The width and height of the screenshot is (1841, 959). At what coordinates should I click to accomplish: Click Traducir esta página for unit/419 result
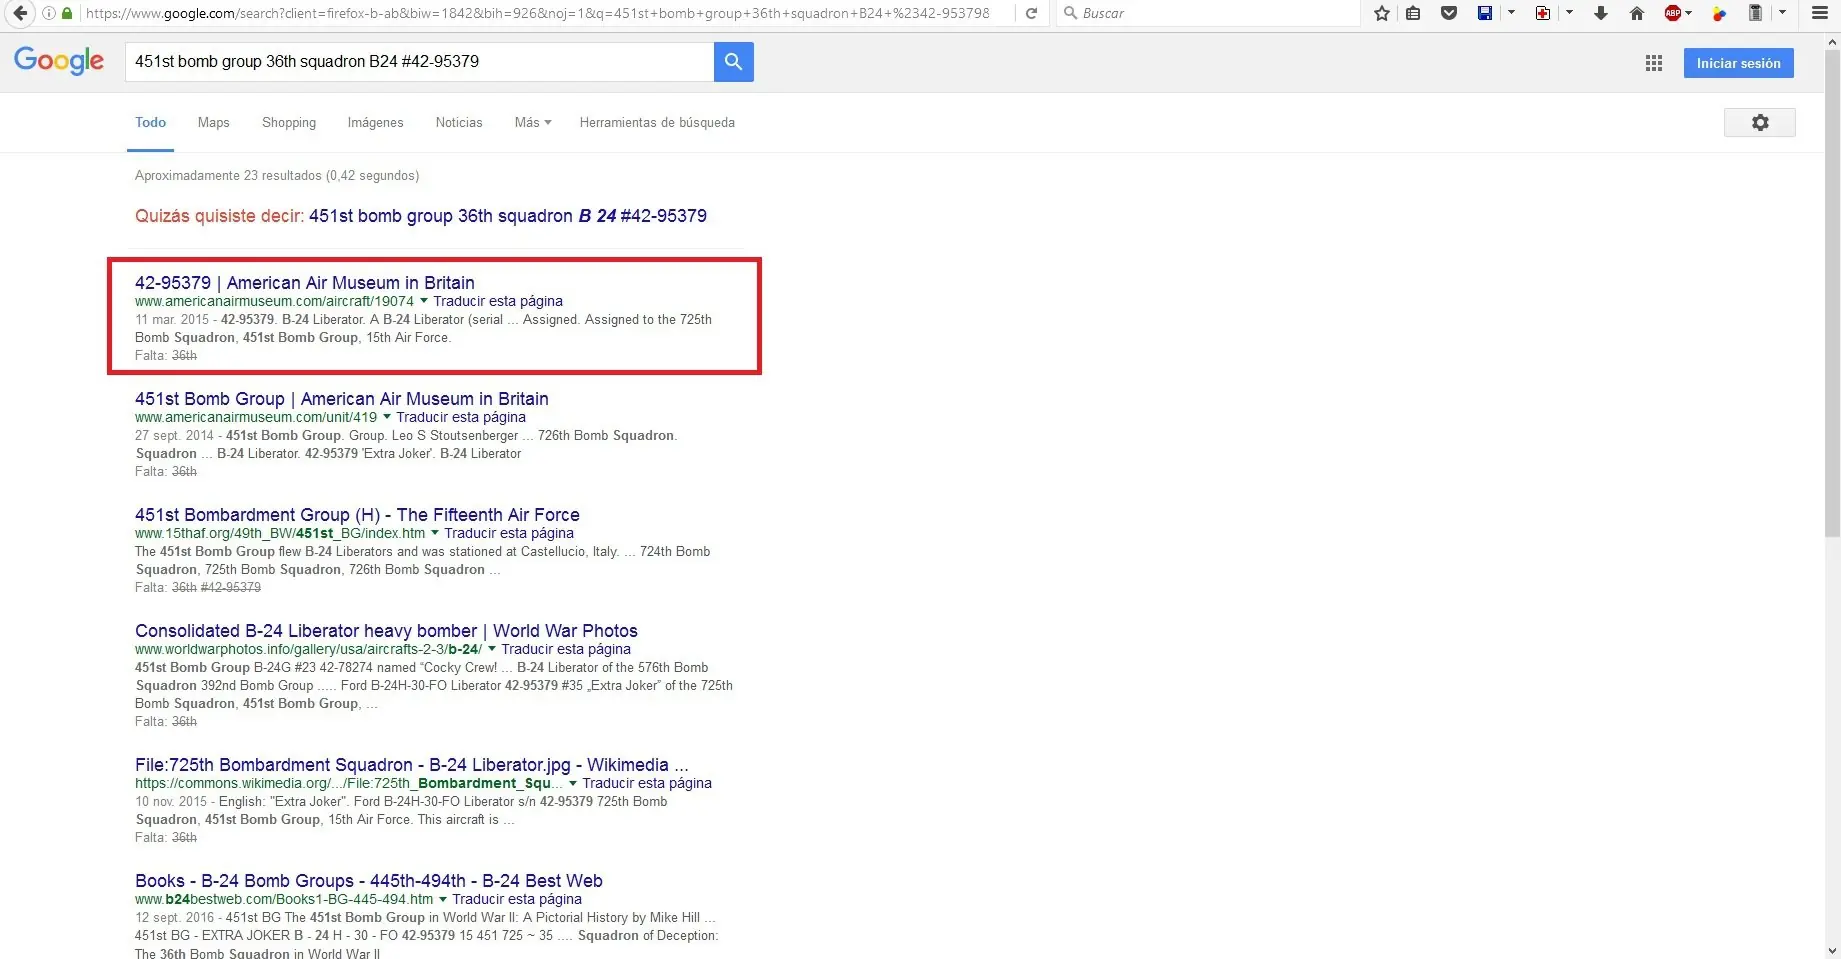pyautogui.click(x=461, y=417)
